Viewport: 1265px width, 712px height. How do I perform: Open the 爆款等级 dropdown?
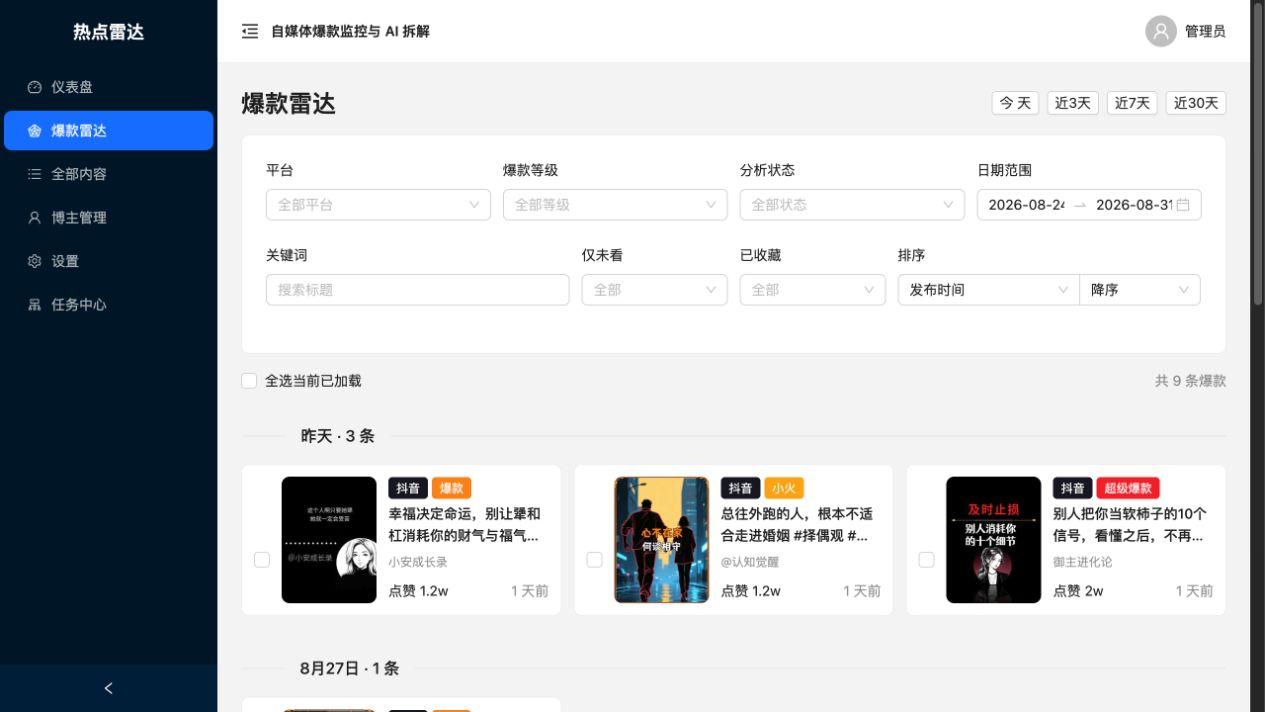tap(615, 205)
